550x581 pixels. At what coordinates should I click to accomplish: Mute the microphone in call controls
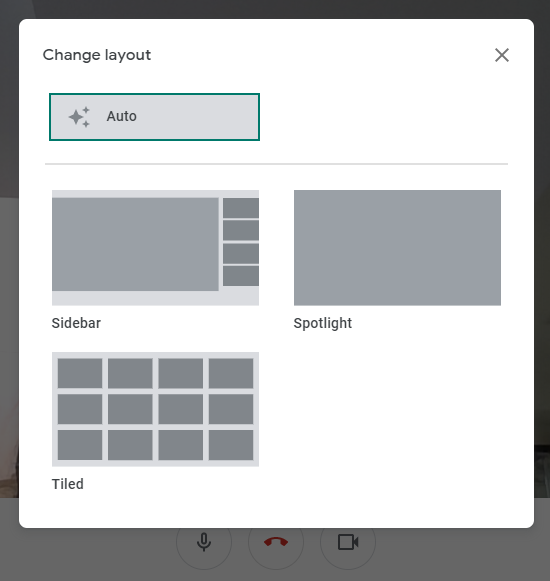pos(204,542)
